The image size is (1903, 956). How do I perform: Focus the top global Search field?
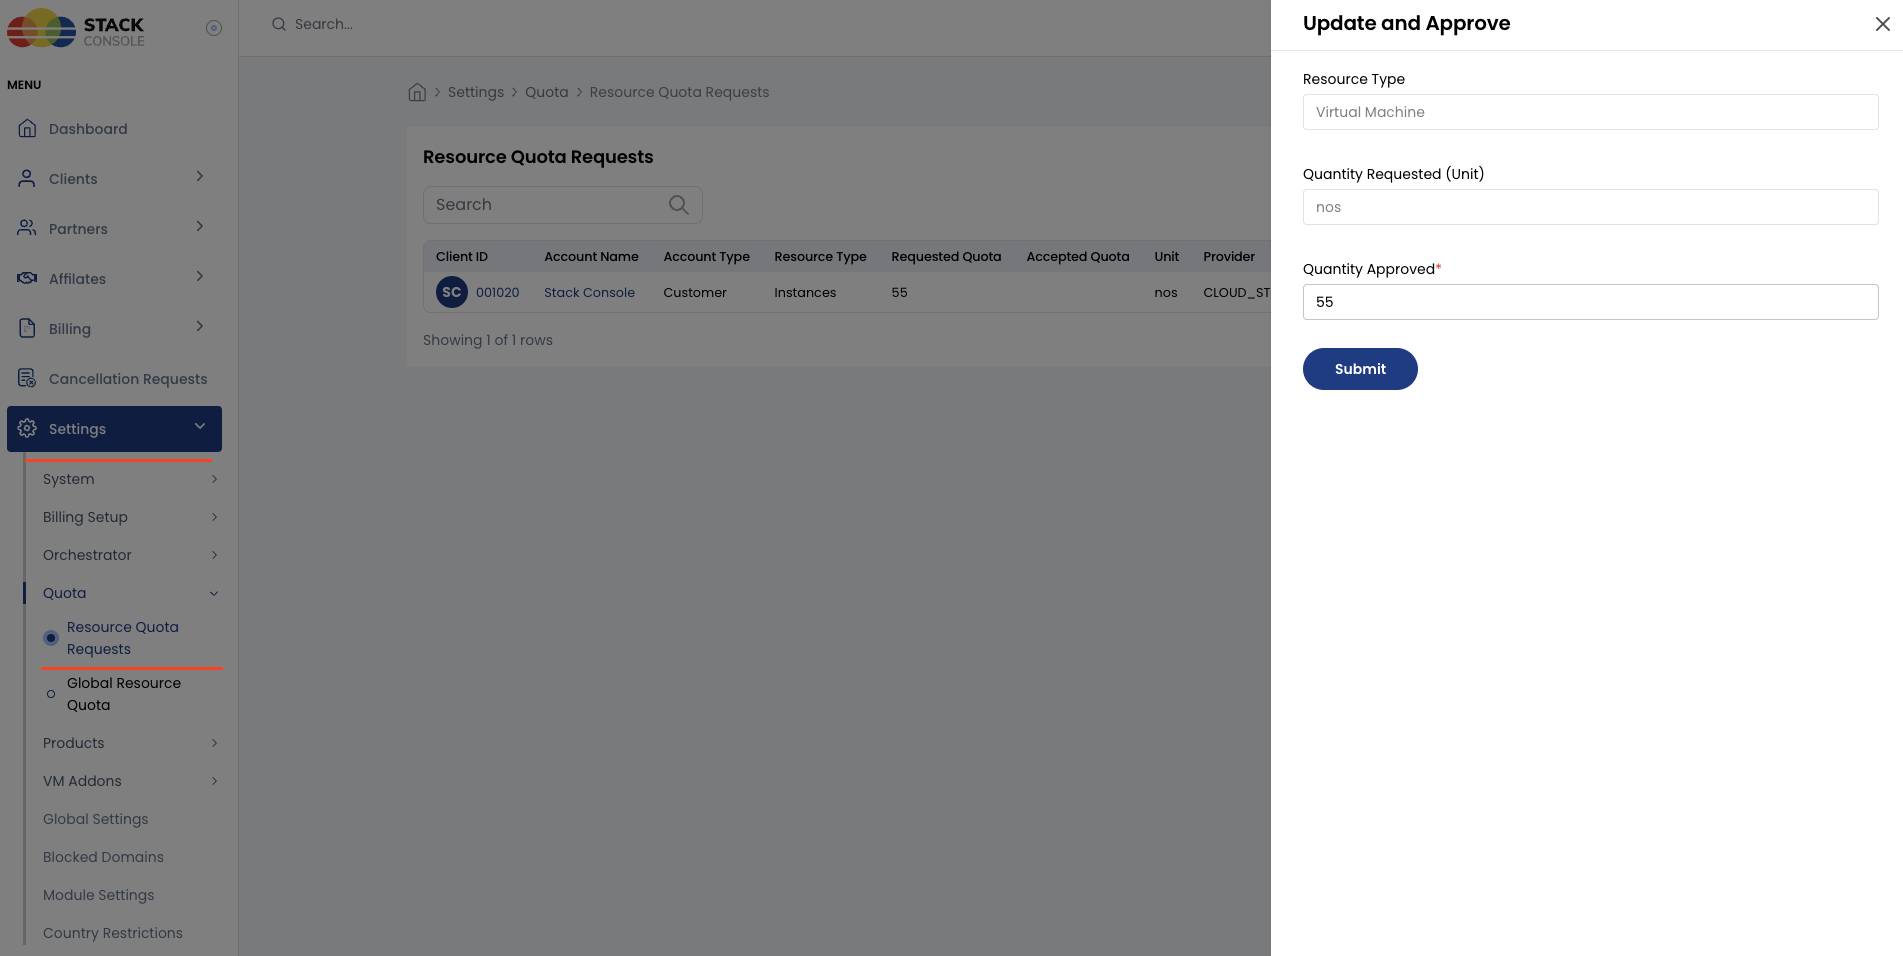[324, 24]
